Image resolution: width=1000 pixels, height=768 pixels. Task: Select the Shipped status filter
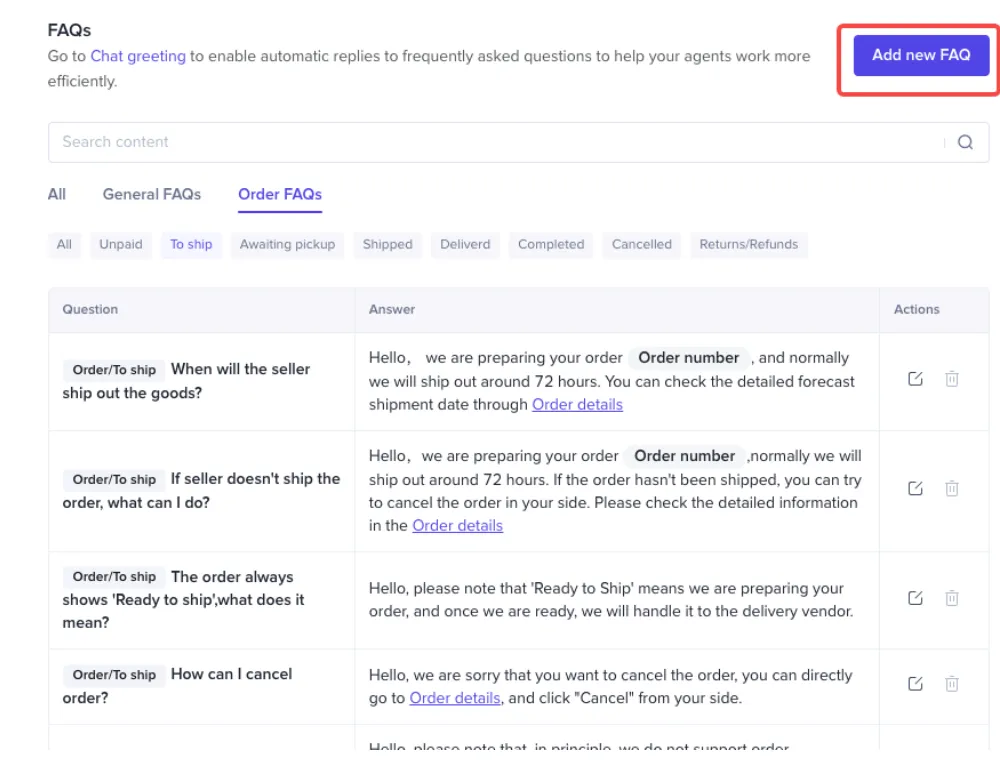click(x=387, y=244)
